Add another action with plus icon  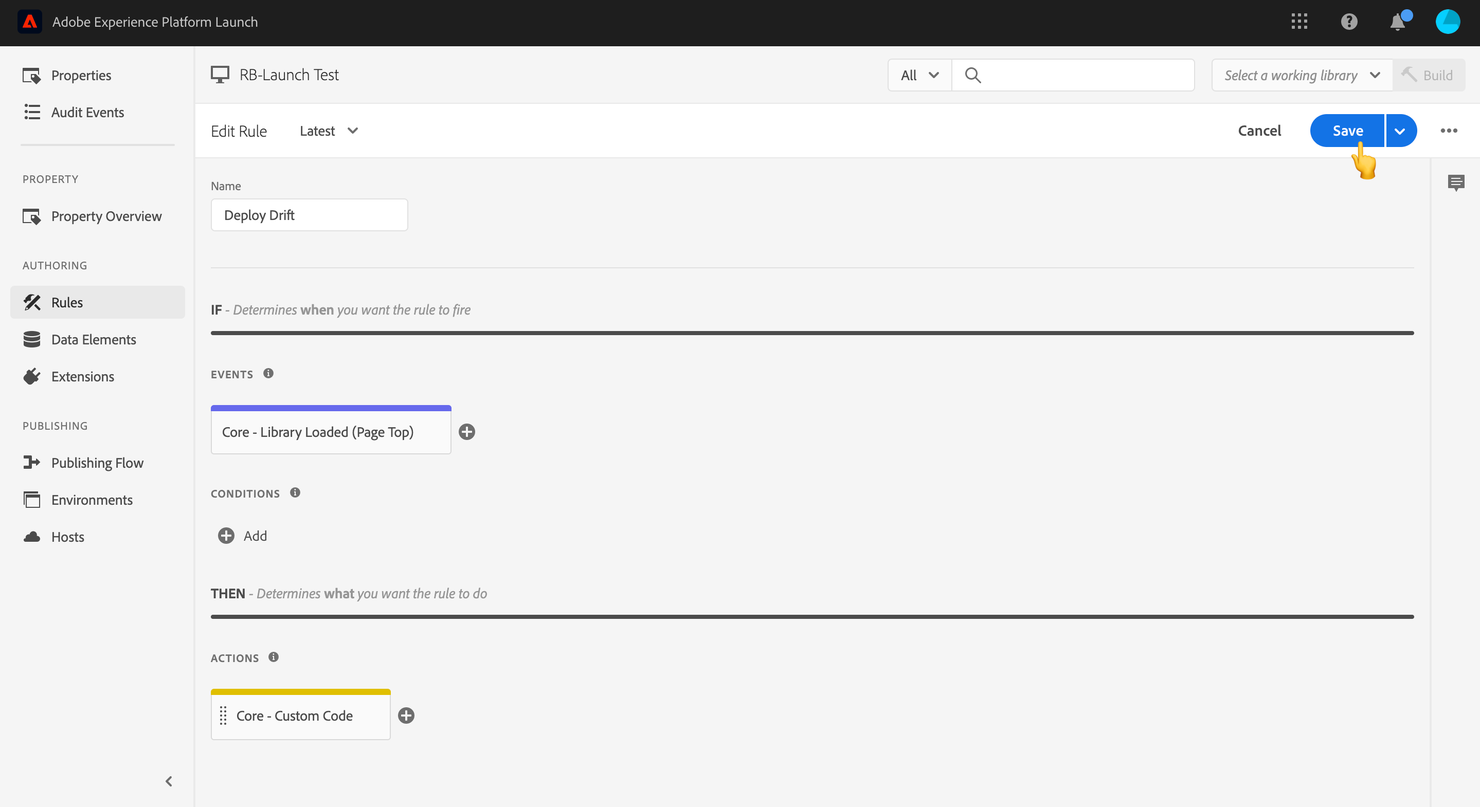tap(406, 716)
